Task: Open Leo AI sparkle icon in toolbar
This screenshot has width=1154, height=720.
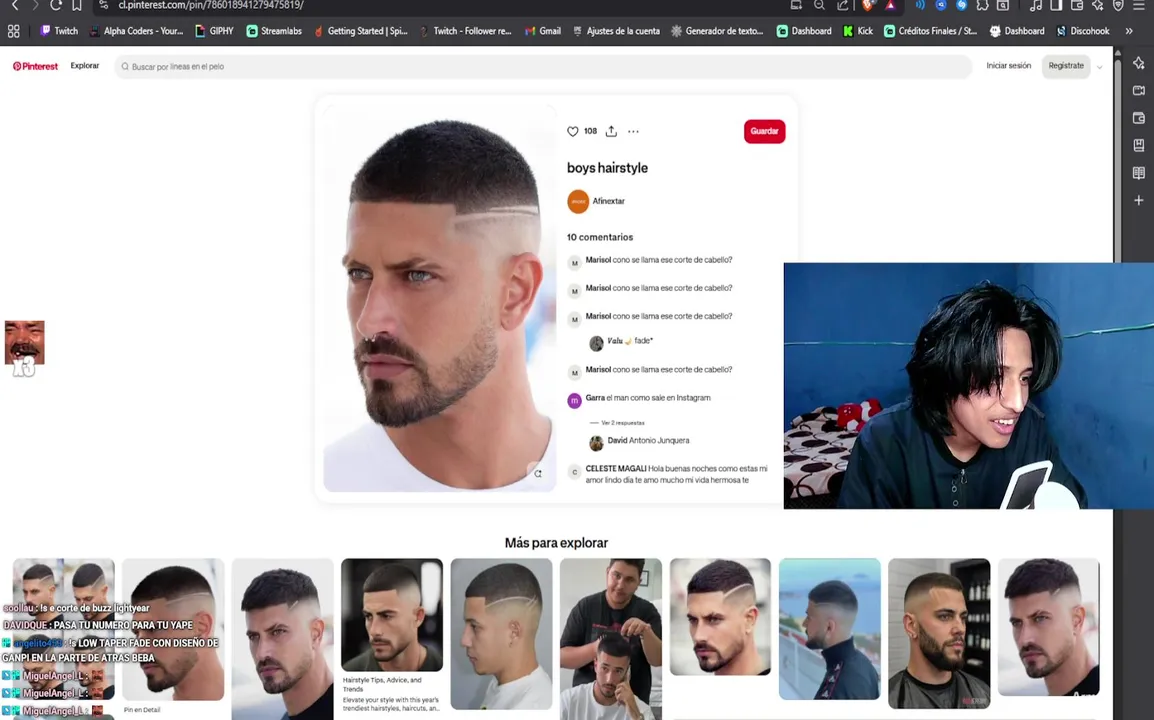Action: (1097, 5)
